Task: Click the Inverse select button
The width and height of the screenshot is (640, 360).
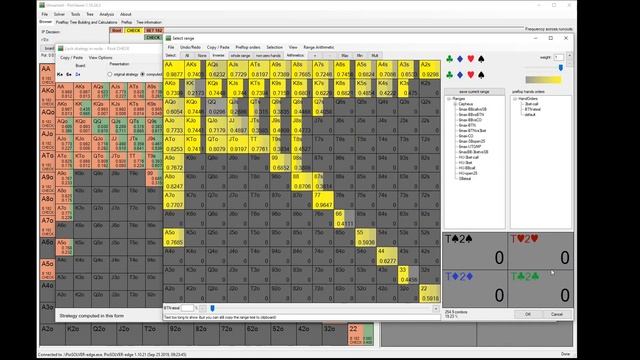Action: coord(218,56)
